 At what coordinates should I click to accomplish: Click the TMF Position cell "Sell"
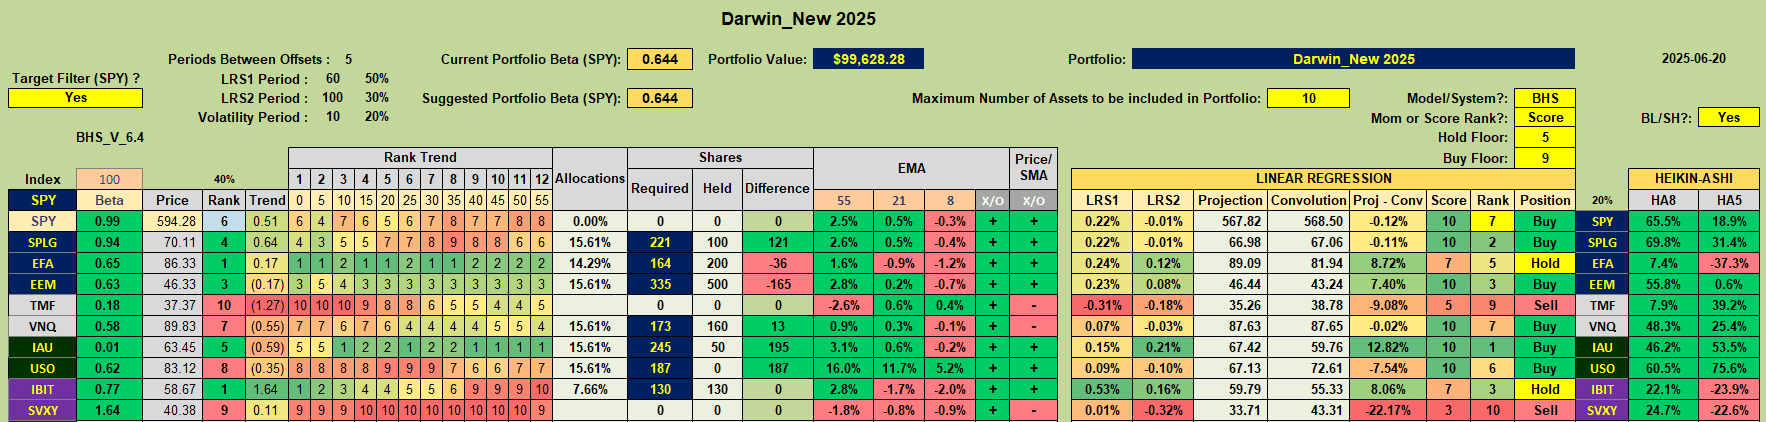[1545, 305]
